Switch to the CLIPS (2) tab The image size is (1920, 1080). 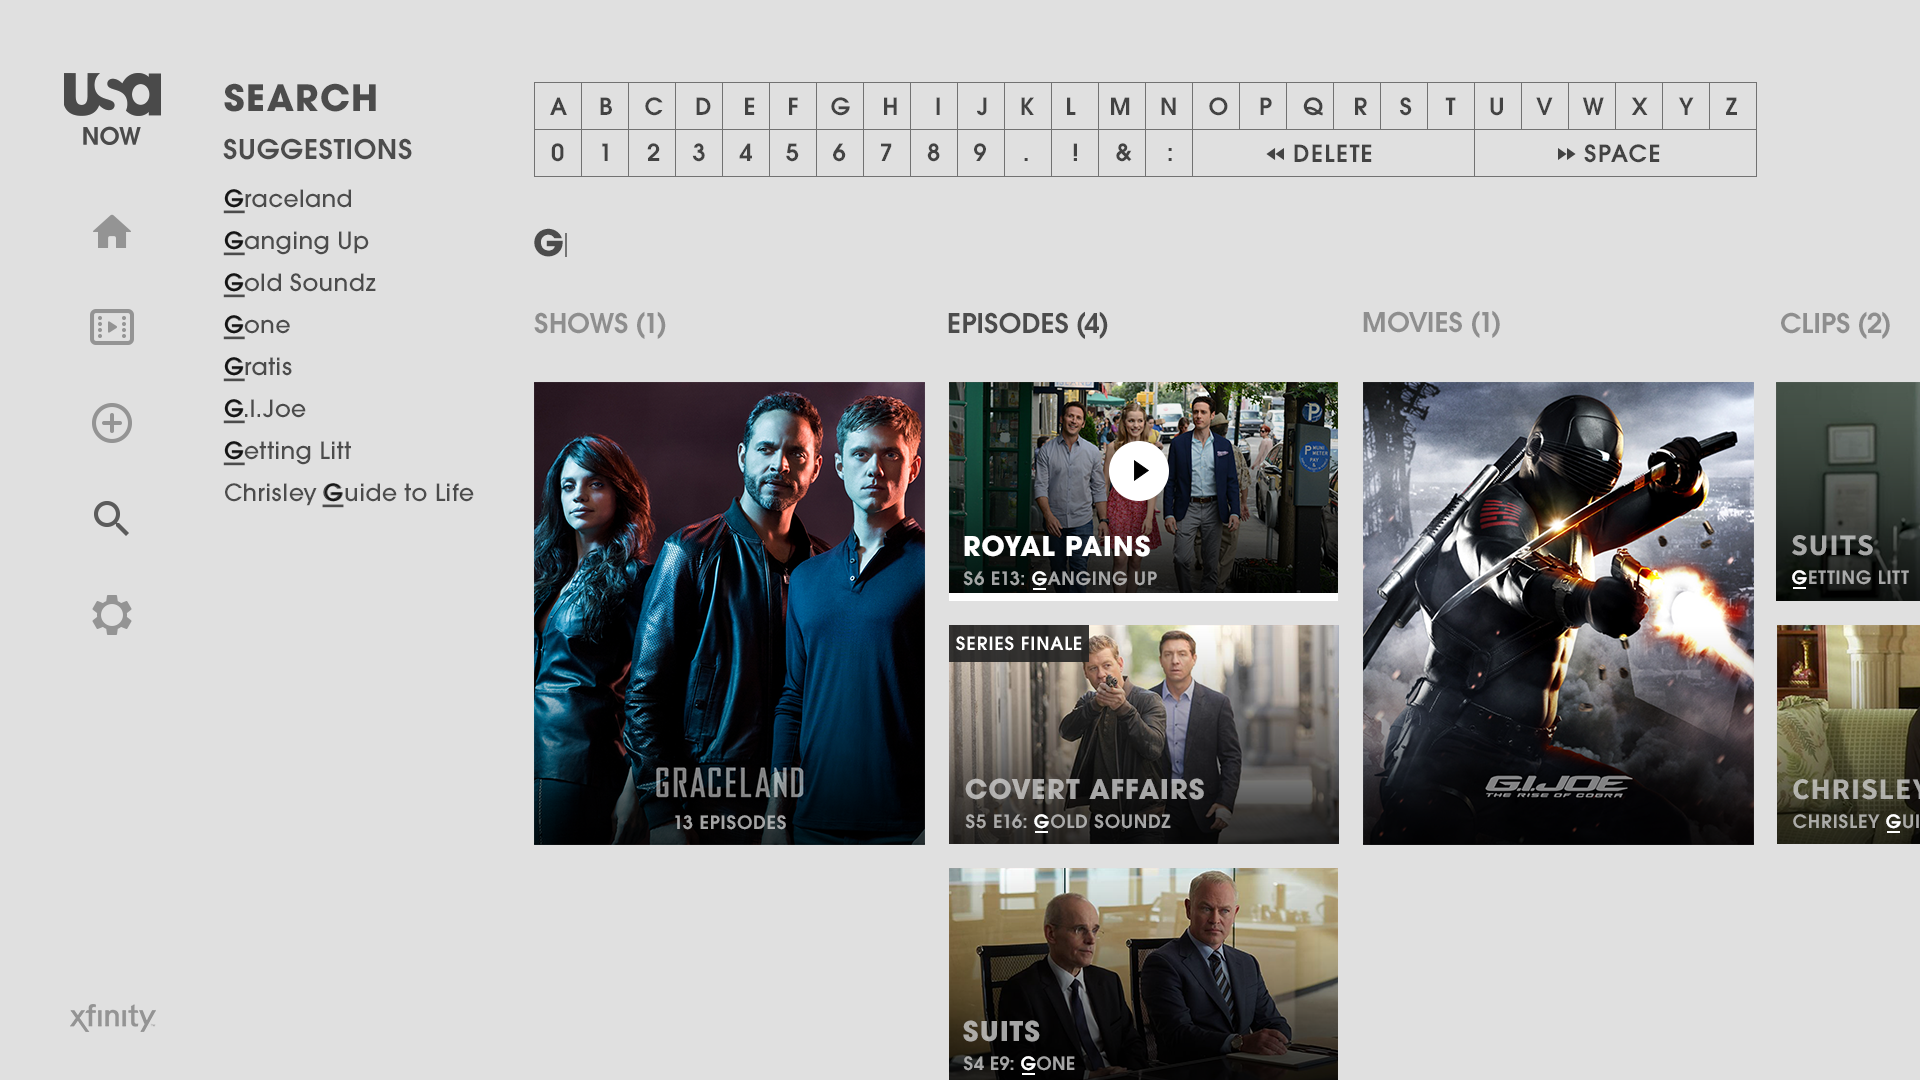click(x=1835, y=324)
